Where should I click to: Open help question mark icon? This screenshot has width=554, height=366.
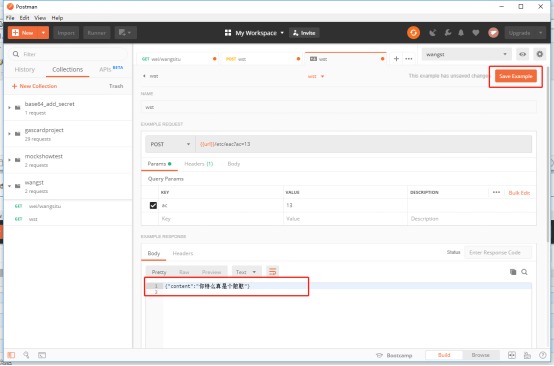pos(543,355)
